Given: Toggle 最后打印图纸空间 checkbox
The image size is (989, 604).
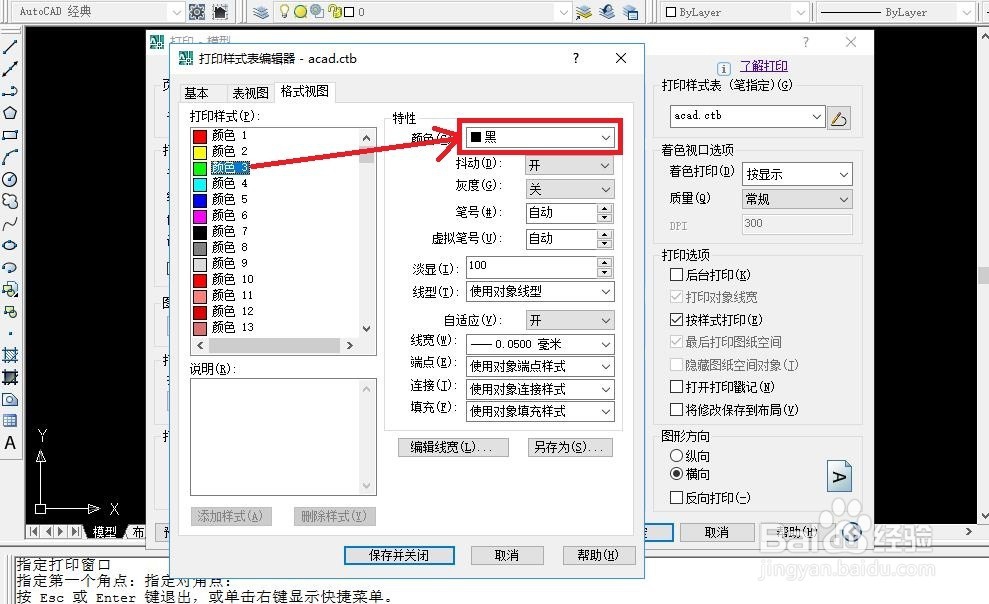Looking at the screenshot, I should [x=676, y=342].
